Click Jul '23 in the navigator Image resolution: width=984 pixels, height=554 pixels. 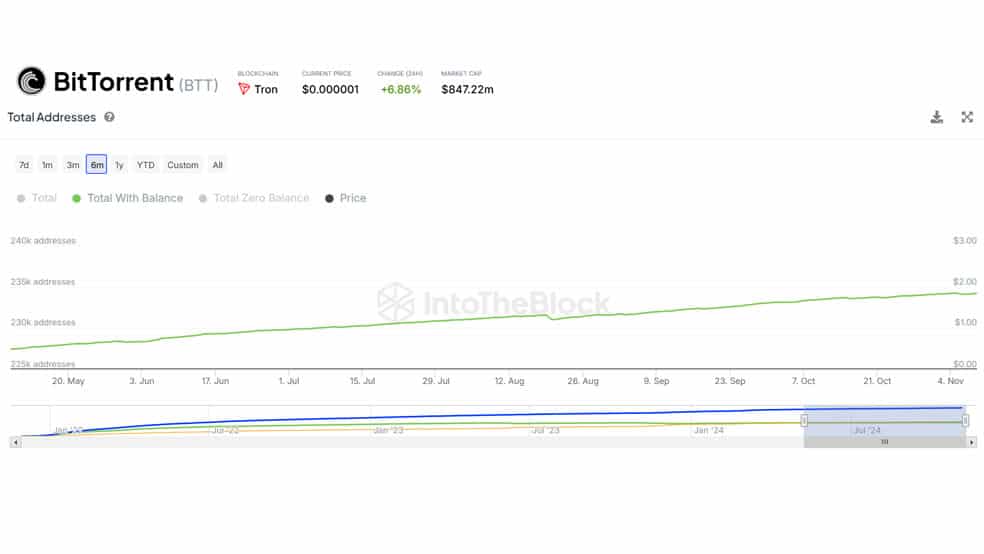(x=545, y=430)
